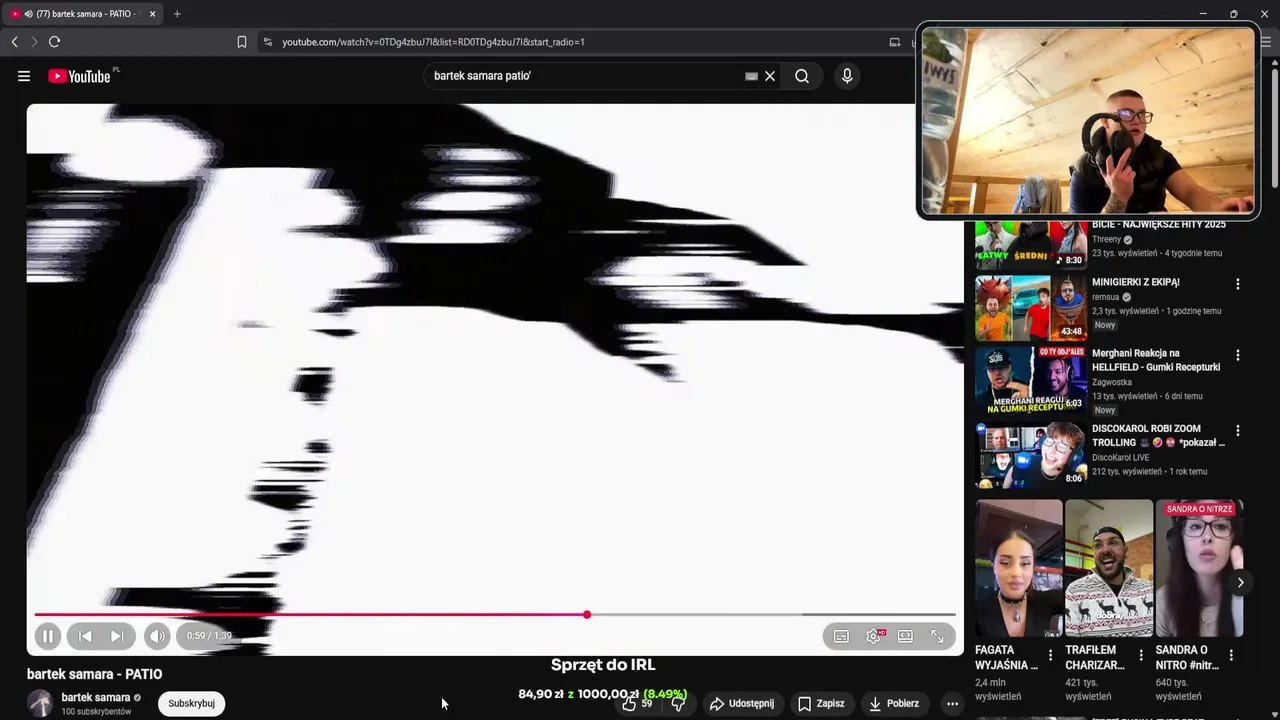Clear the search box with the X
The width and height of the screenshot is (1280, 720).
(770, 76)
